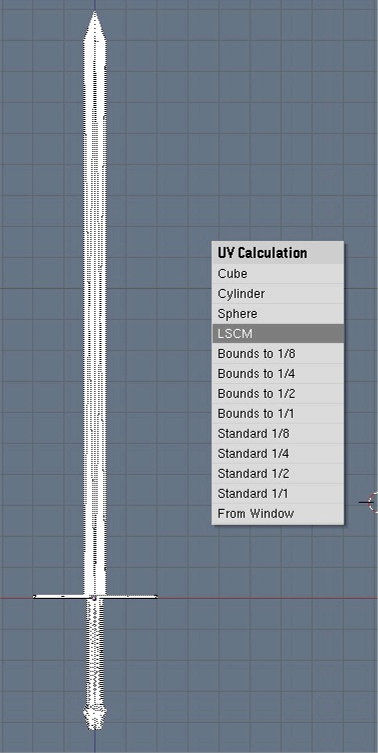Select Cube in UV Calculation menu
Image resolution: width=378 pixels, height=753 pixels.
tap(278, 274)
